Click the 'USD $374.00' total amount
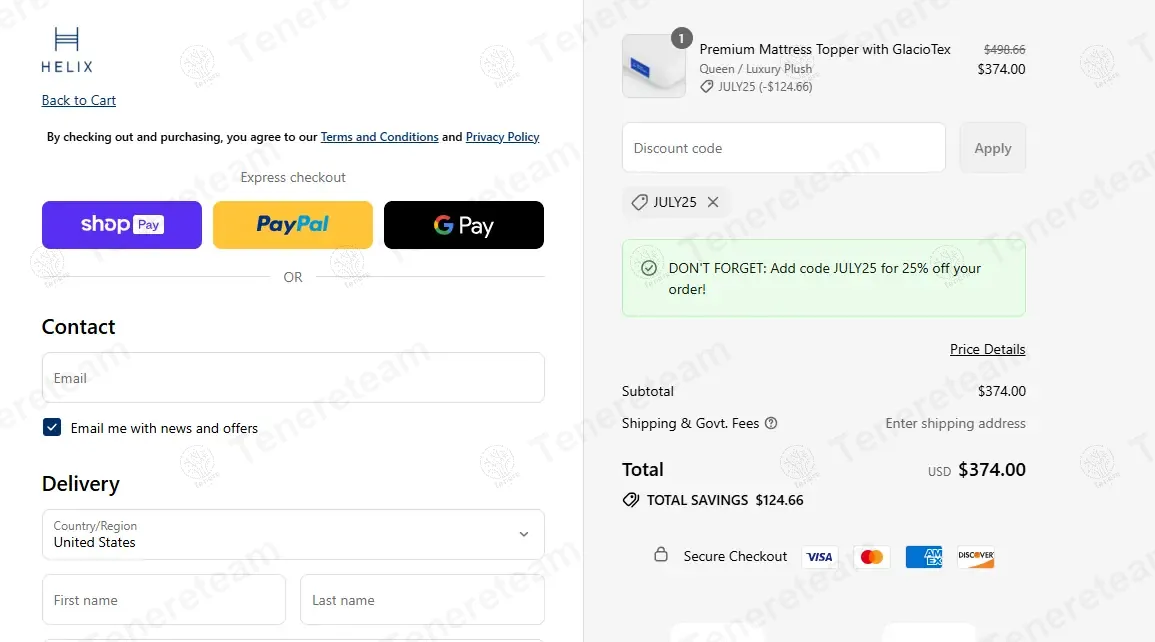 coord(977,470)
